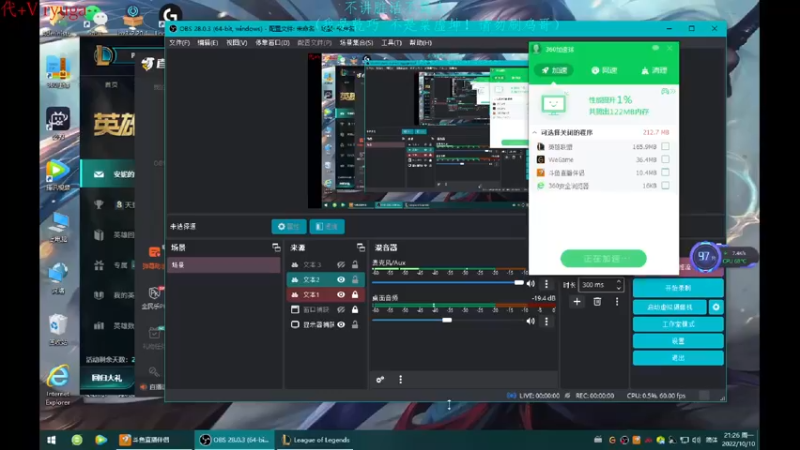Open the 帮助(H) menu in OBS
The height and width of the screenshot is (450, 800).
(x=420, y=43)
